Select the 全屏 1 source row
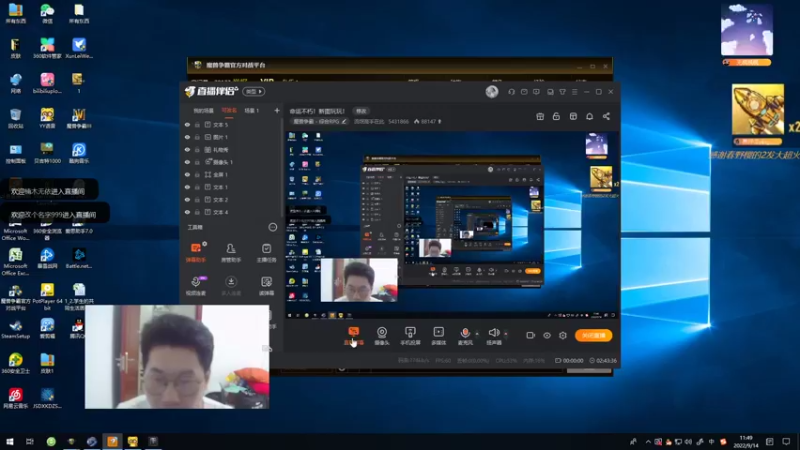Screen dimensions: 800x450 click(x=231, y=174)
